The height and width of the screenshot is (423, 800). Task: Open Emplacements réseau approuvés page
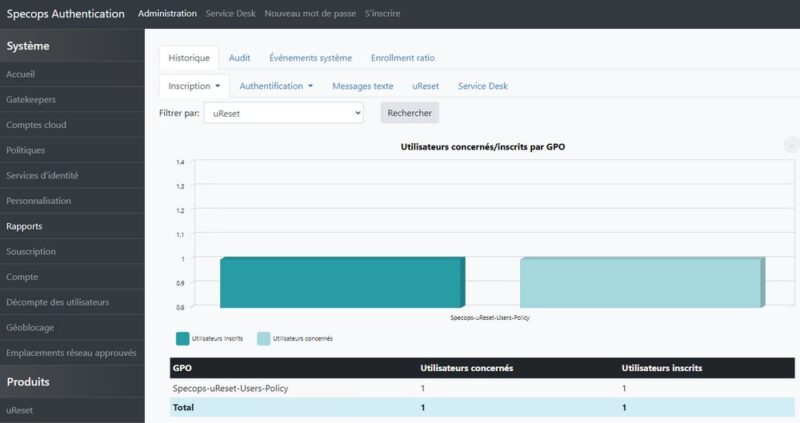[71, 352]
